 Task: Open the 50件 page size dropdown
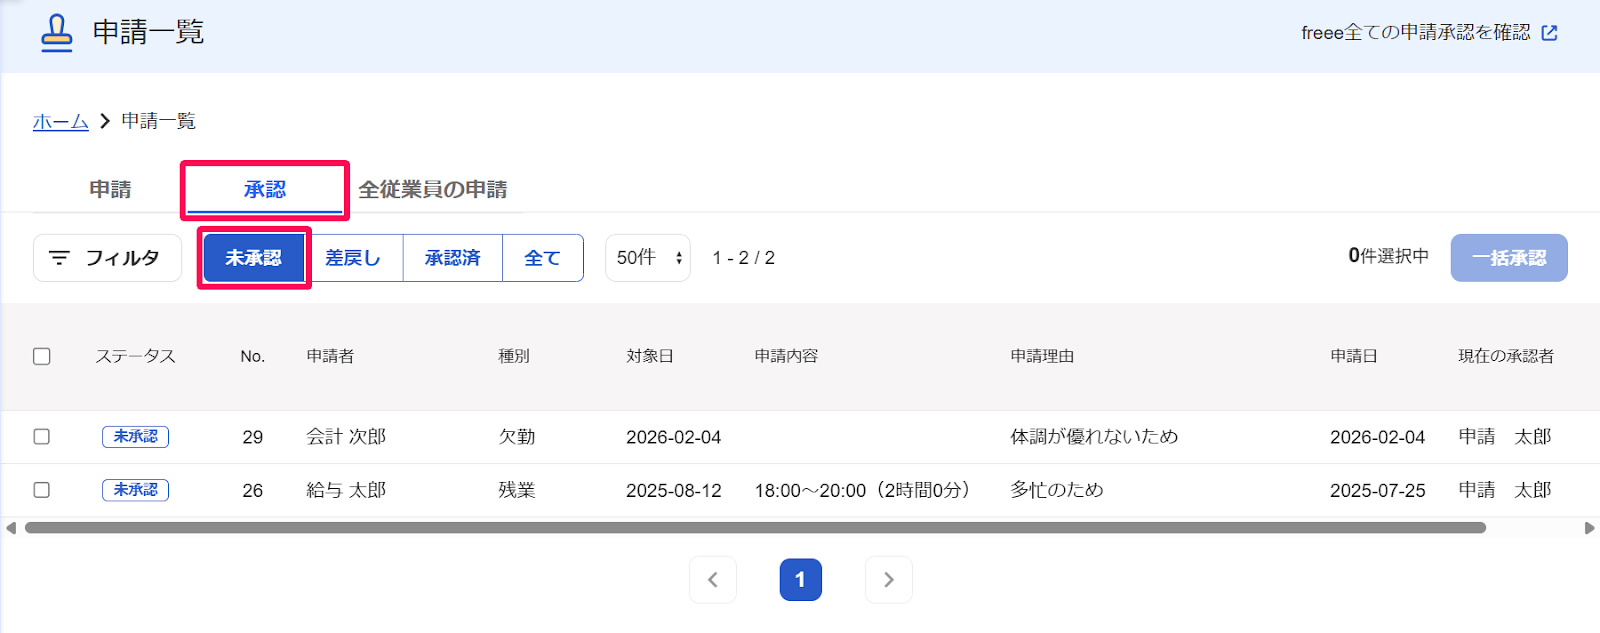[x=648, y=258]
